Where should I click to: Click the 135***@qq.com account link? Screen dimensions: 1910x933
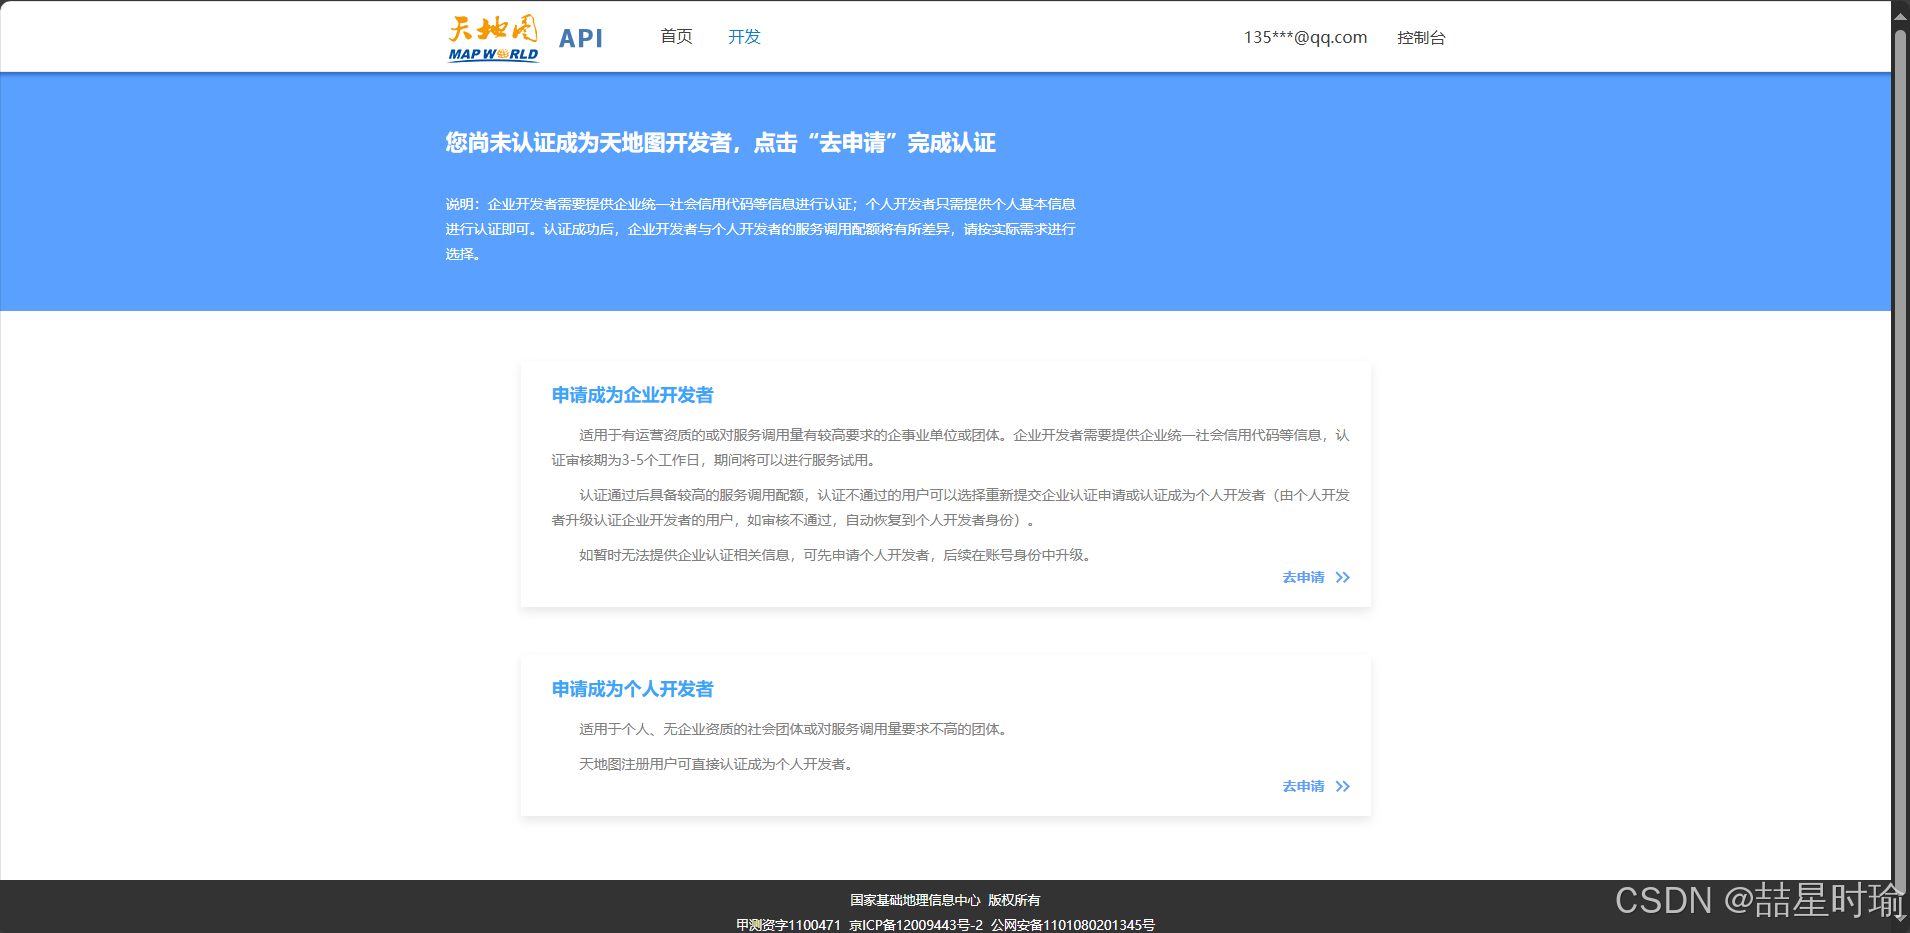coord(1305,37)
